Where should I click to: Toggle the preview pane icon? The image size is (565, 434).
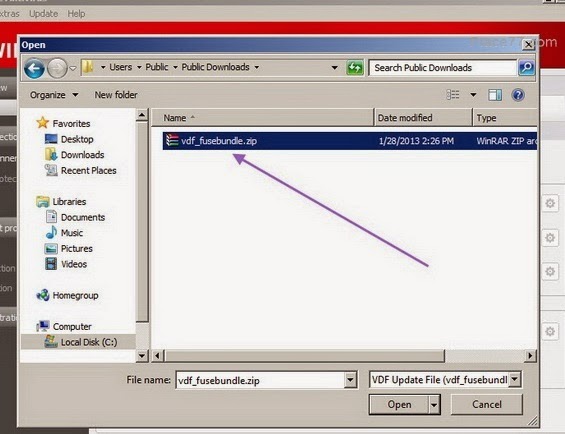point(495,95)
